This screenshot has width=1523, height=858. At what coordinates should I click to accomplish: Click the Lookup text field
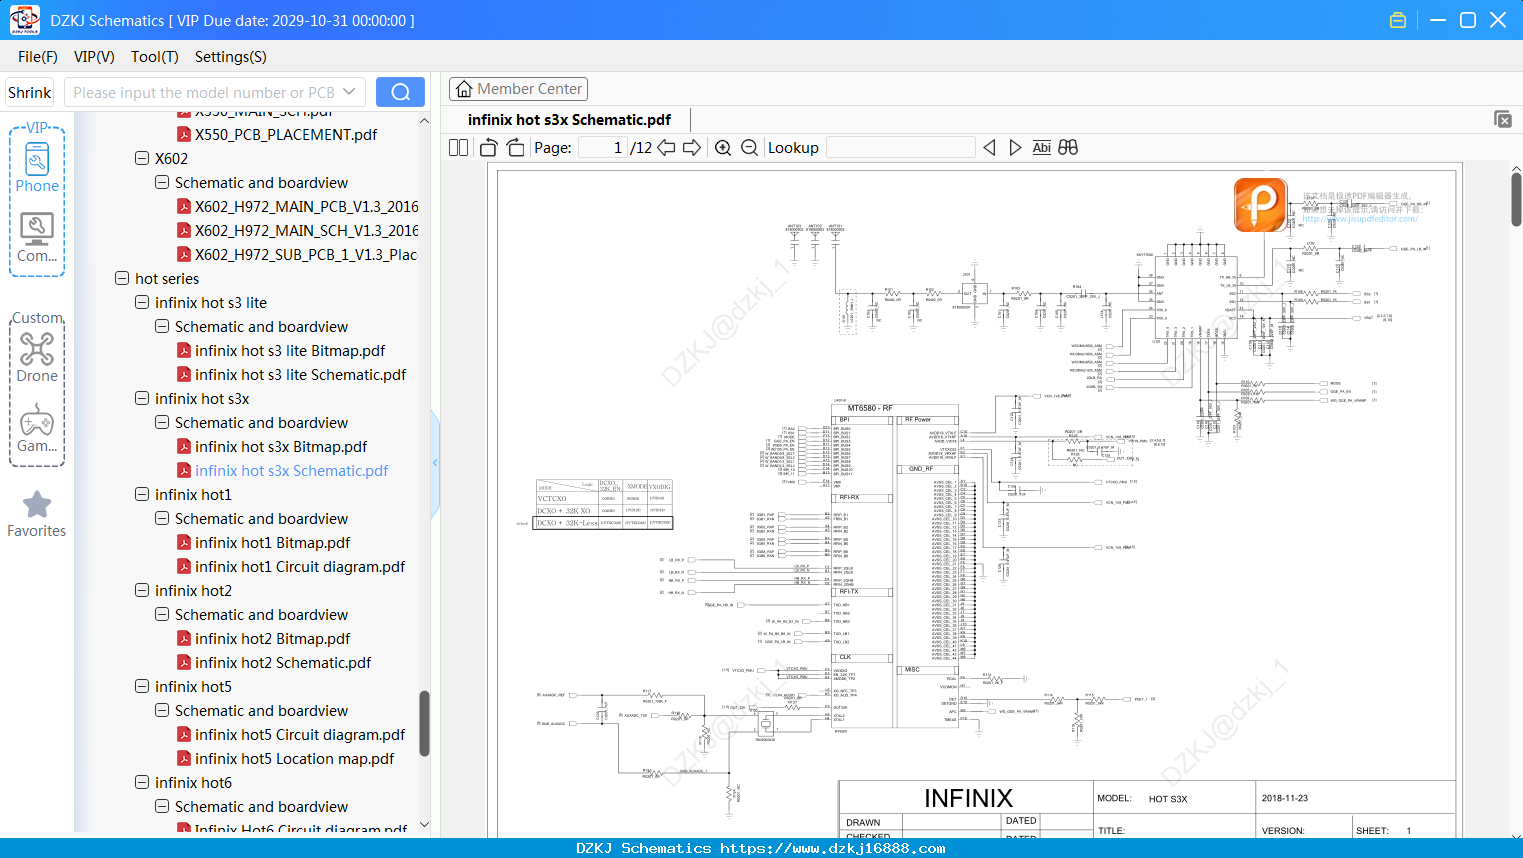tap(901, 147)
